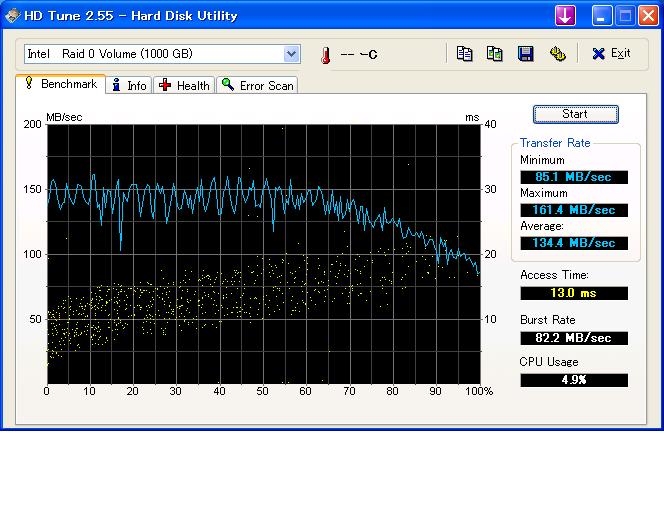This screenshot has height=512, width=664.
Task: Click the ms axis label on graph
Action: coord(472,117)
